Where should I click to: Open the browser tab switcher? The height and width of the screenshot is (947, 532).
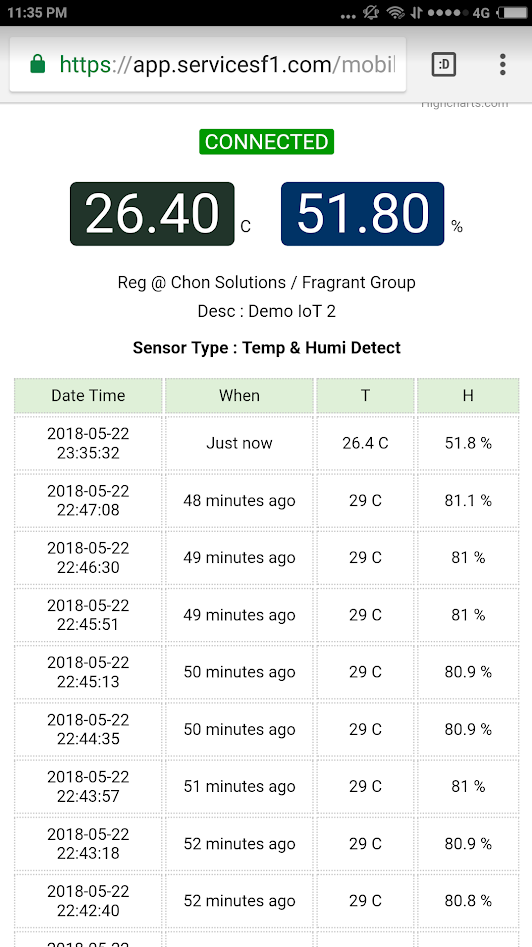444,65
